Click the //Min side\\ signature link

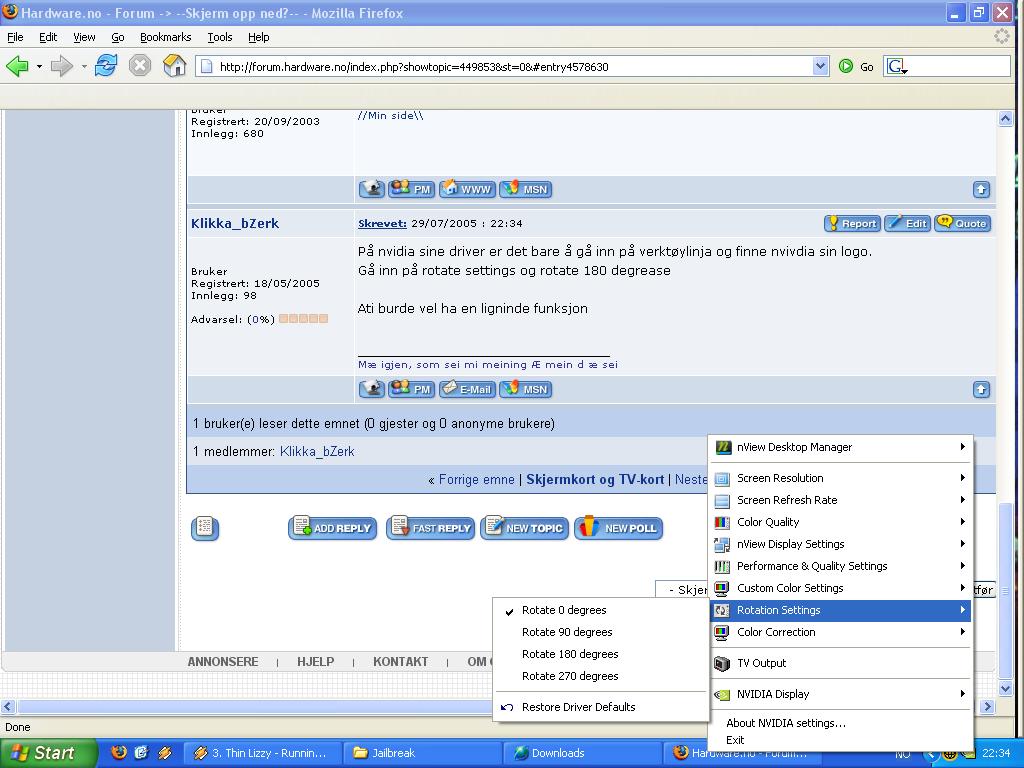(391, 116)
